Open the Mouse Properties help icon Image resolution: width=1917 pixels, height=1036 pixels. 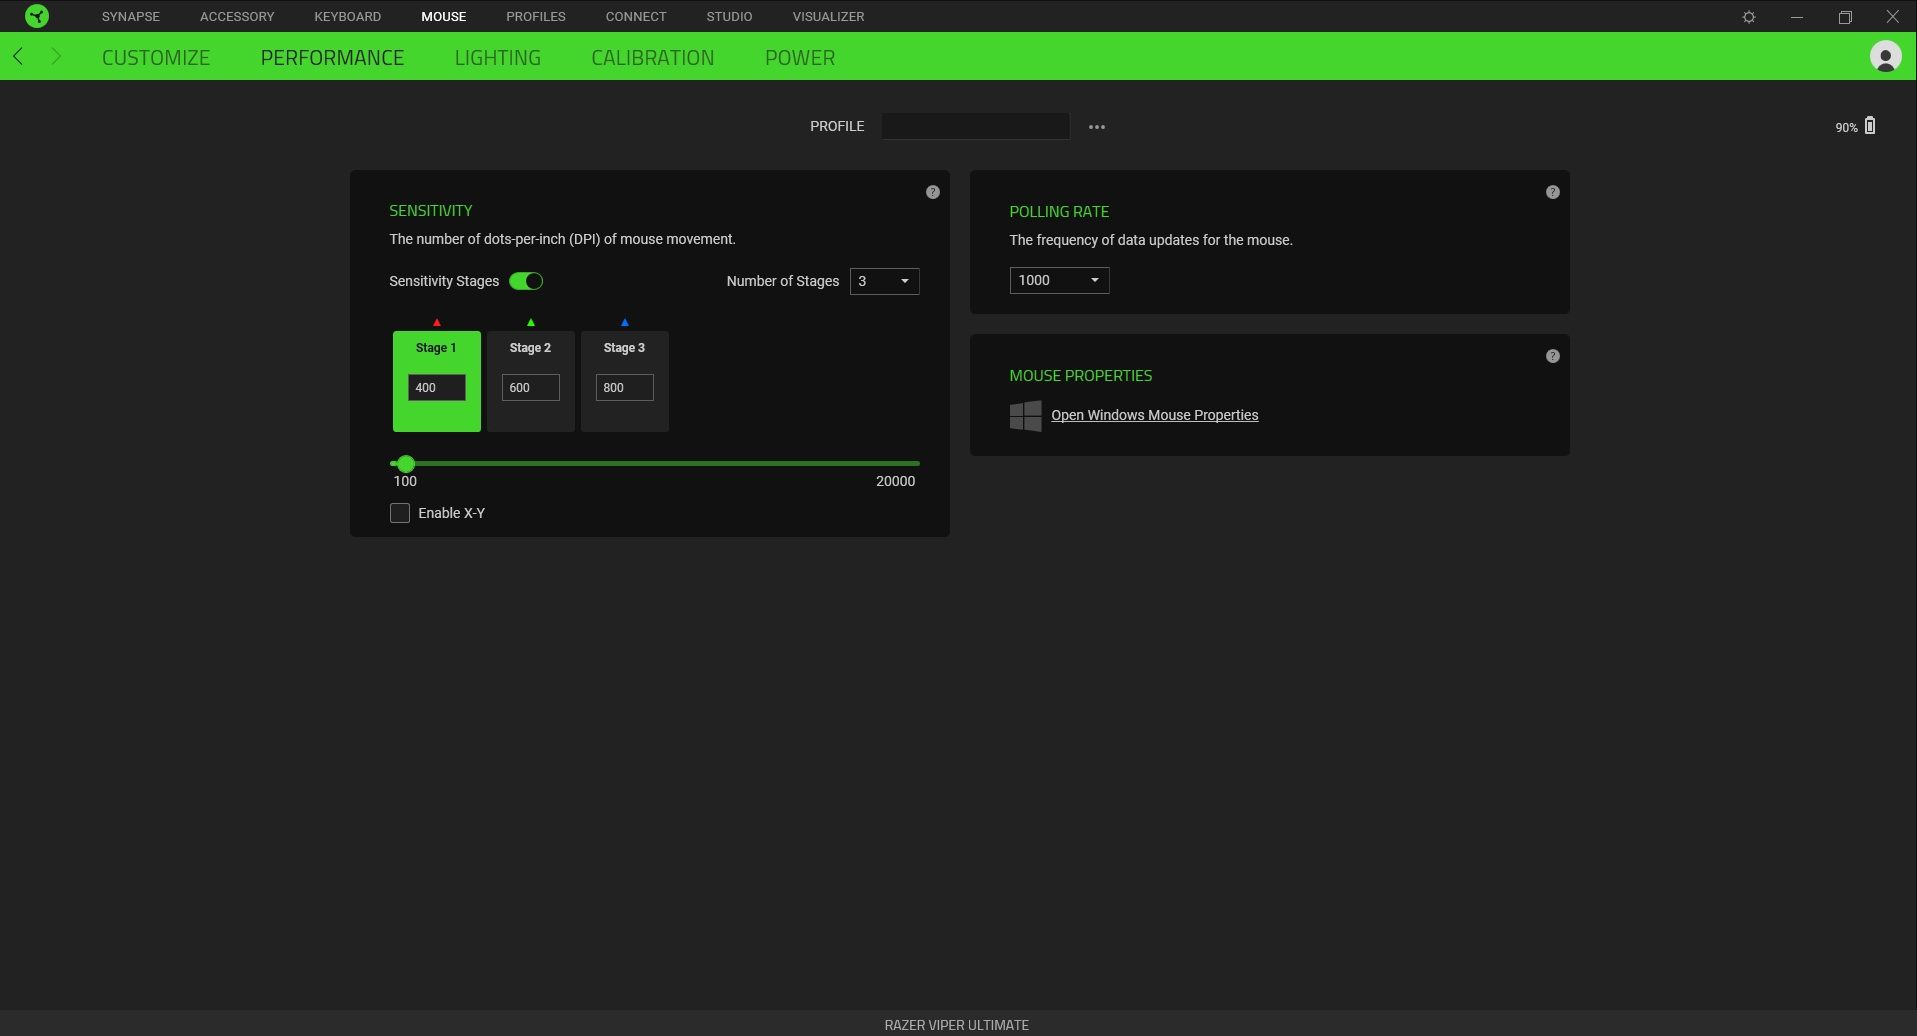pyautogui.click(x=1552, y=356)
